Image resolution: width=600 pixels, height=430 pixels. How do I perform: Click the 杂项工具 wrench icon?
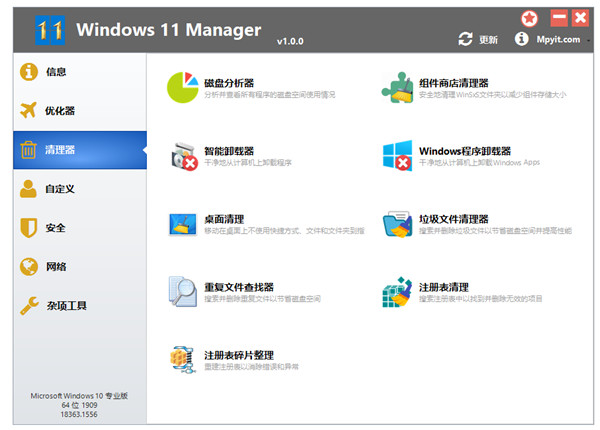[x=29, y=306]
